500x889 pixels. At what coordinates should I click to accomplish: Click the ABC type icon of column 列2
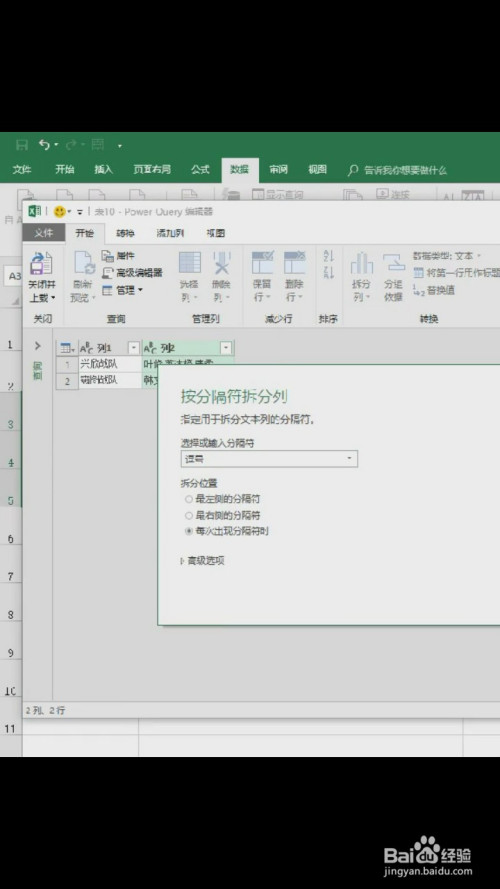[150, 348]
